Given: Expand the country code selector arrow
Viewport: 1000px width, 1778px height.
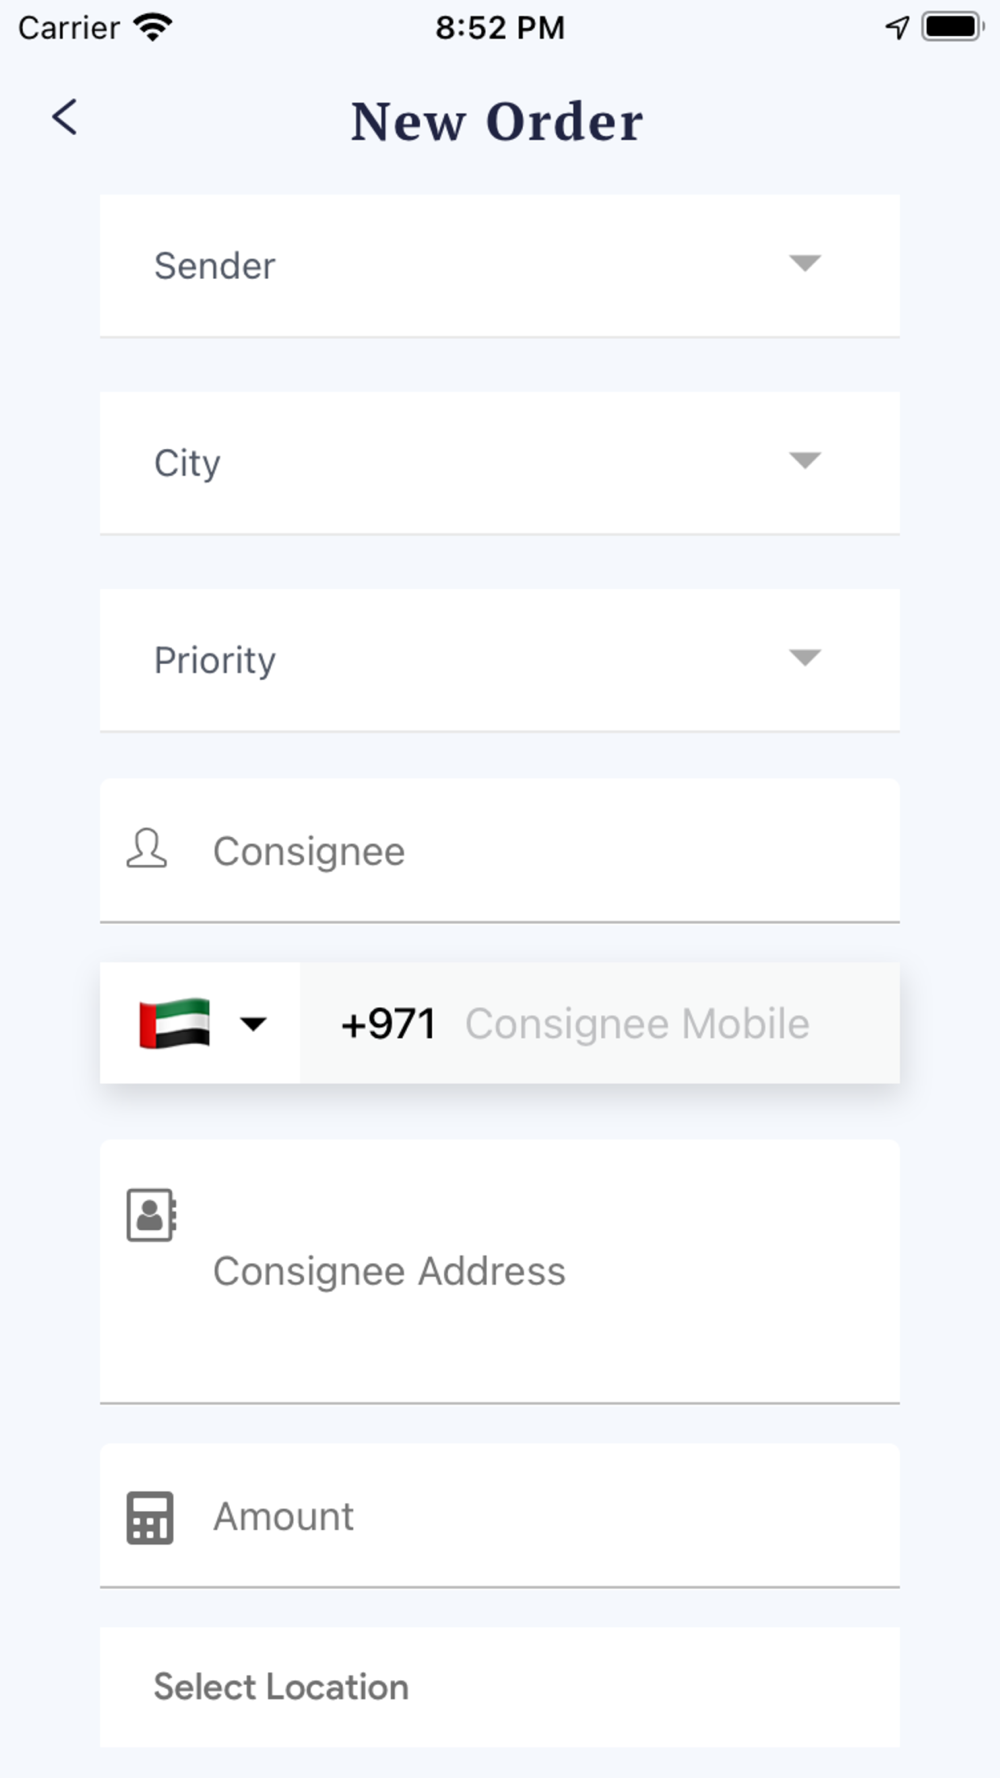Looking at the screenshot, I should (x=254, y=1023).
